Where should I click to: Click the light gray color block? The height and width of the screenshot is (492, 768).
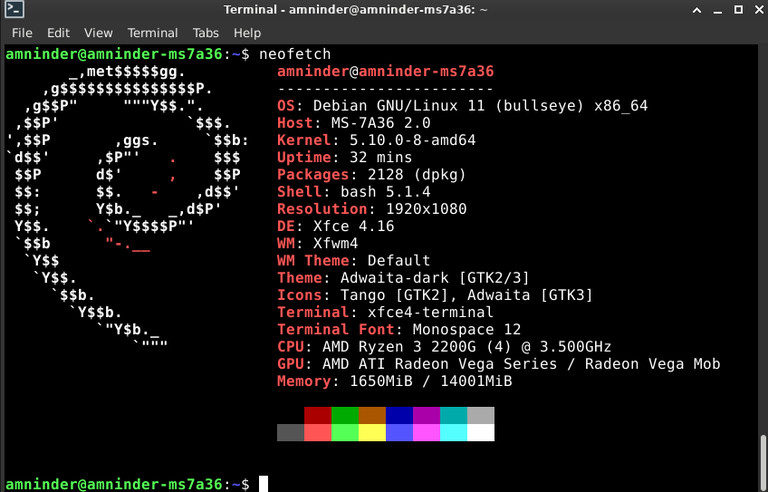point(480,416)
